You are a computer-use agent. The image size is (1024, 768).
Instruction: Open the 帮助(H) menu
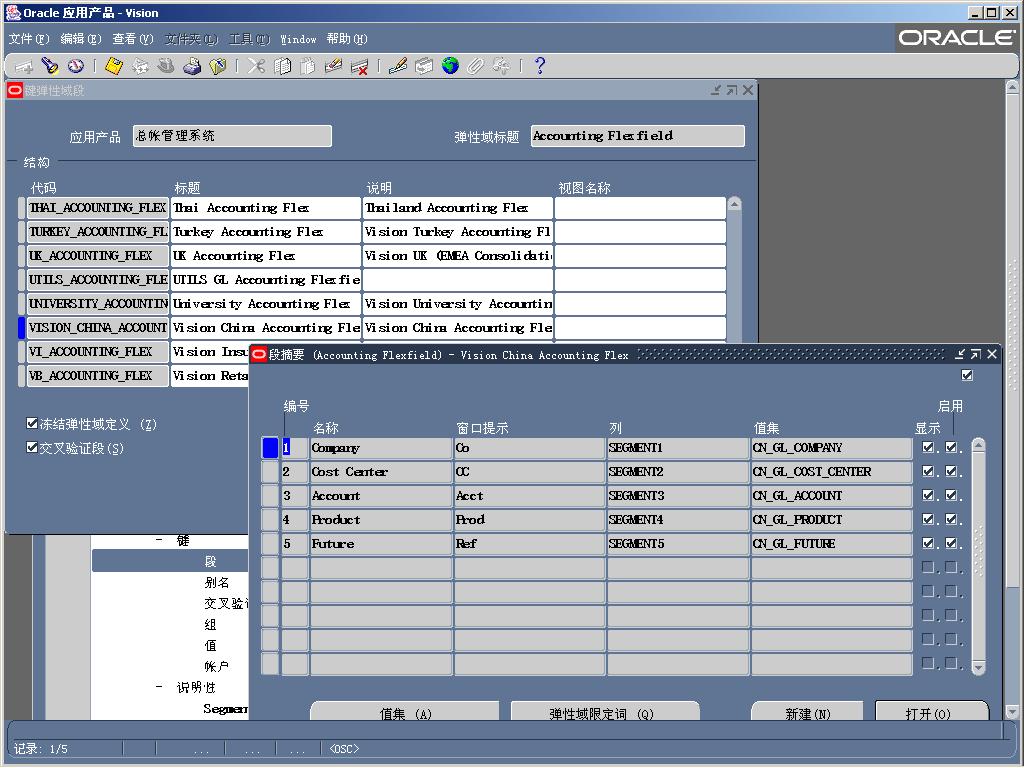347,39
